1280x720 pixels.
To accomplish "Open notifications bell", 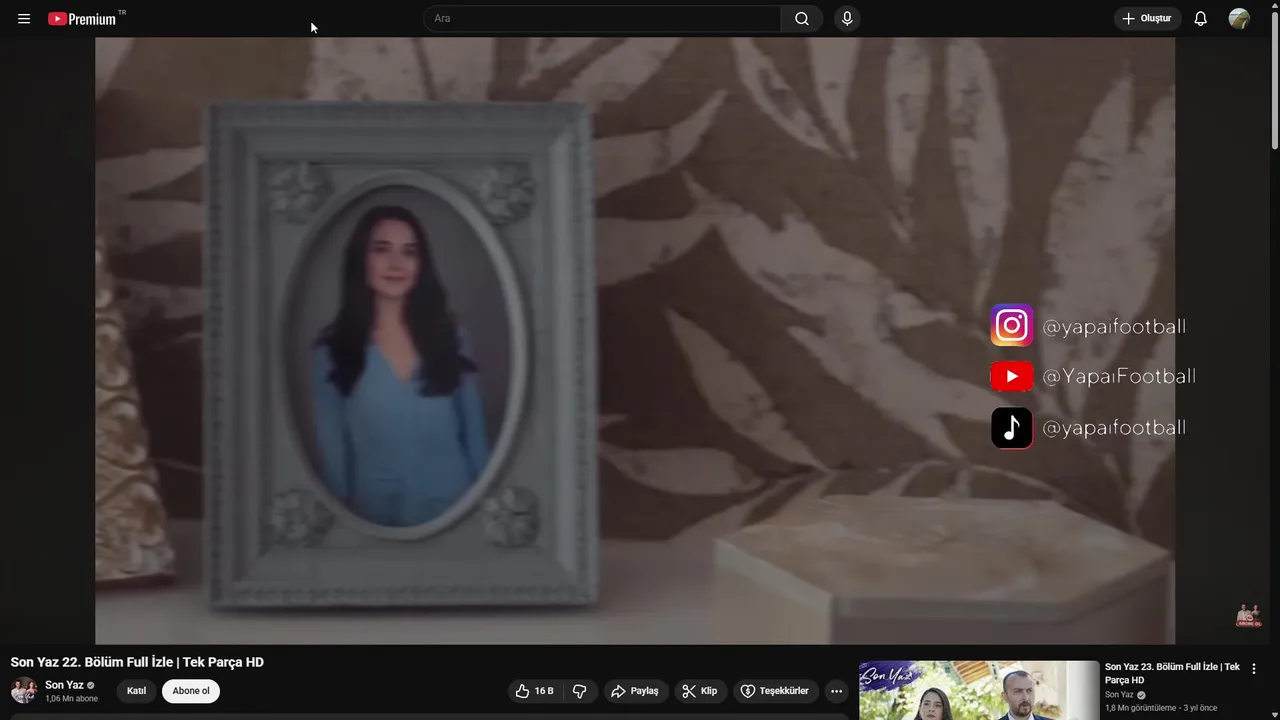I will coord(1201,19).
